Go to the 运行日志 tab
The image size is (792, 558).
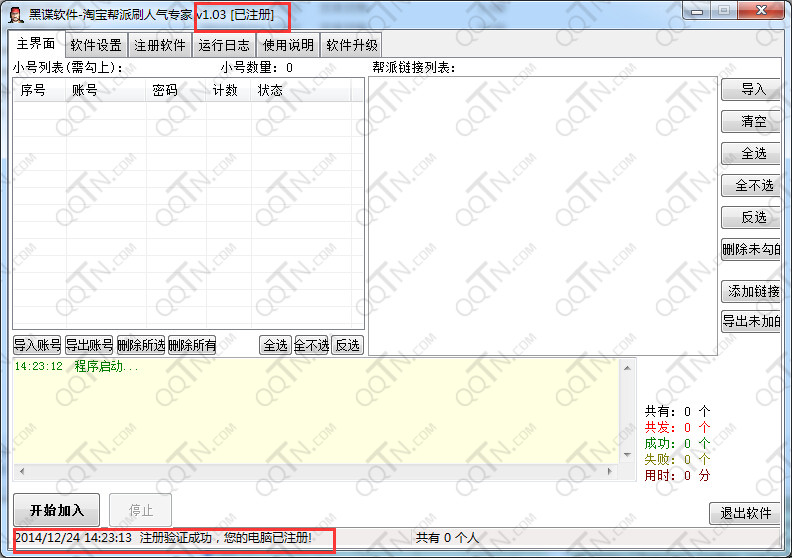pos(224,45)
